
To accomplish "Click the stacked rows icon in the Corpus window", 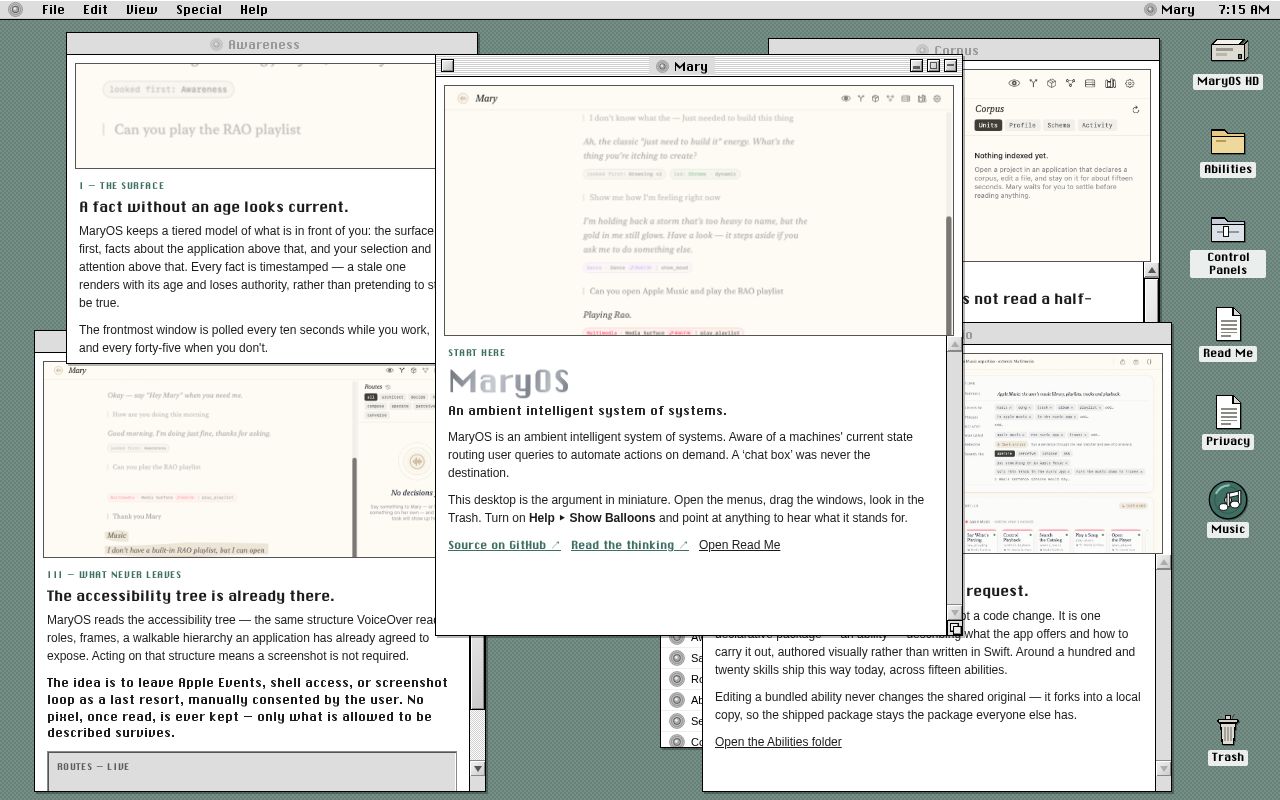I will pyautogui.click(x=1090, y=83).
